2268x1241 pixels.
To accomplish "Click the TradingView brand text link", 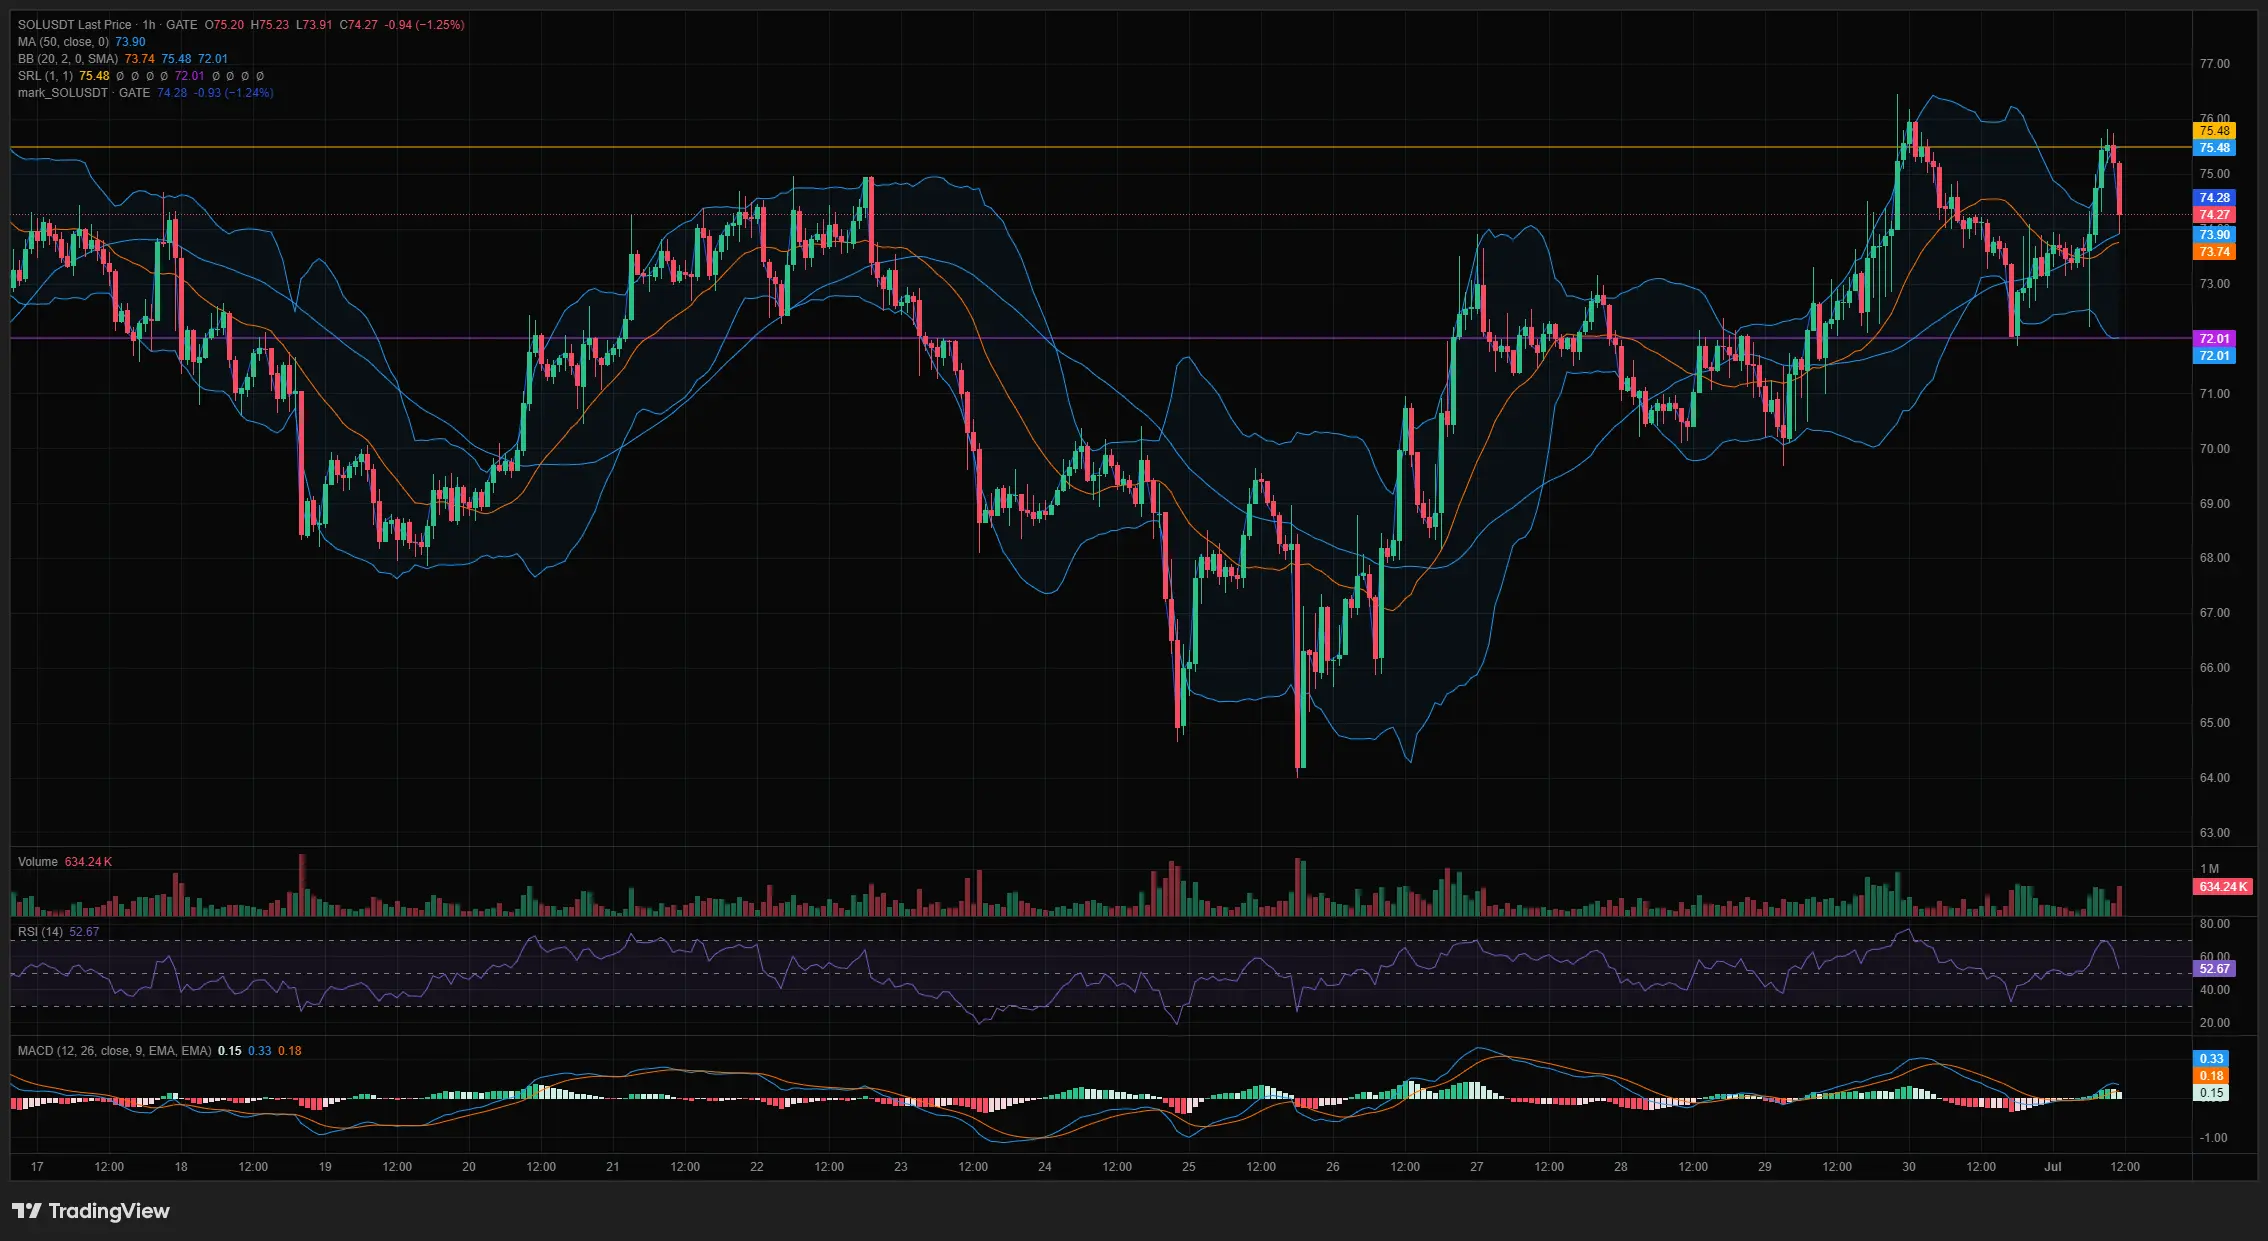I will coord(109,1211).
